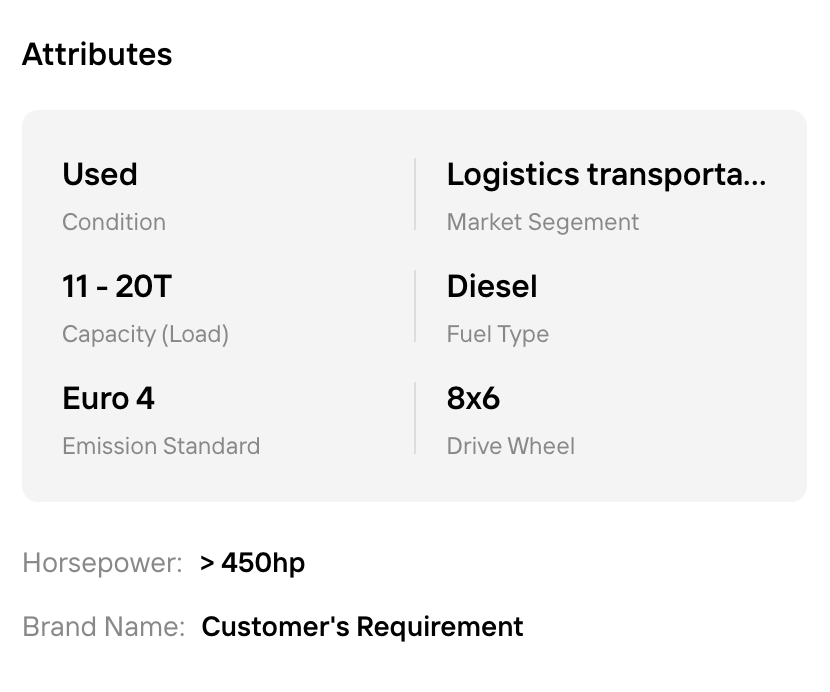Open the "Customer's Requirement" brand value
The image size is (830, 692).
pos(362,627)
